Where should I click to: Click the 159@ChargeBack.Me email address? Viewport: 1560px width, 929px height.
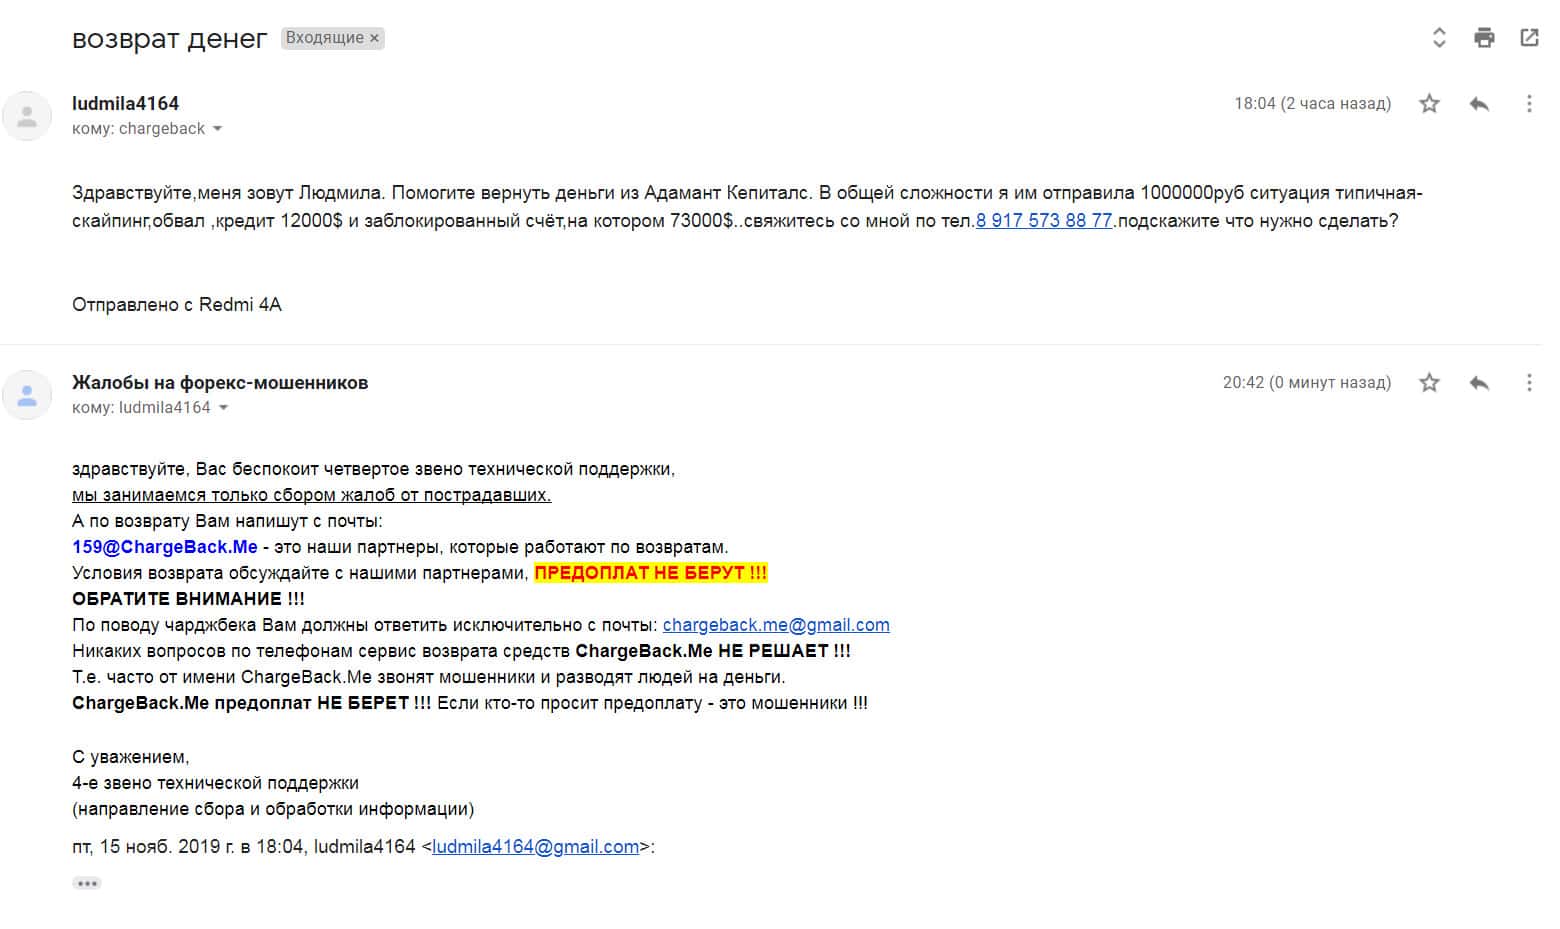point(165,547)
